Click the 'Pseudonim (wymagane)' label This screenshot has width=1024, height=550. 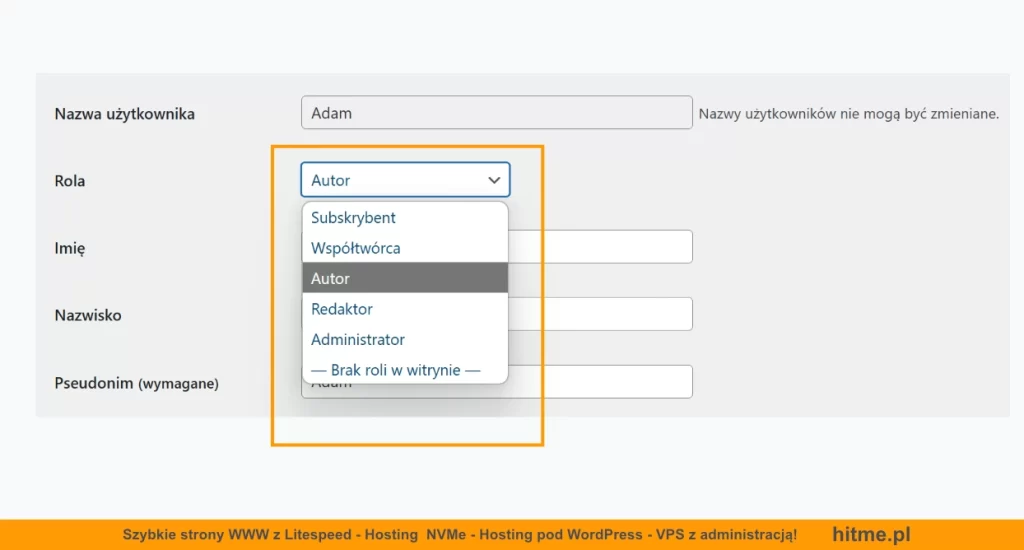point(136,383)
